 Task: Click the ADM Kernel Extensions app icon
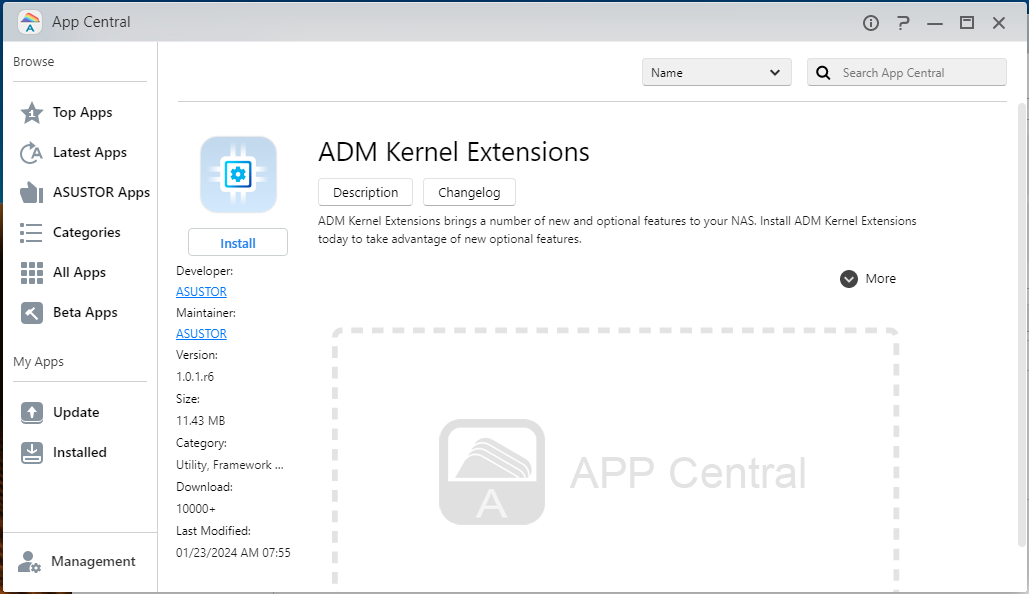pos(238,175)
